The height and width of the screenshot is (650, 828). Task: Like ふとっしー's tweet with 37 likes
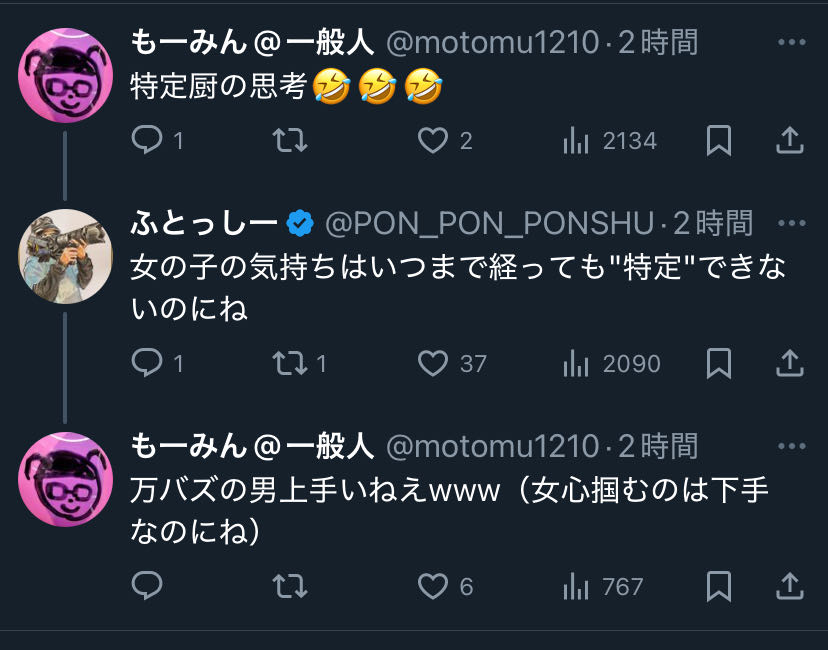433,363
